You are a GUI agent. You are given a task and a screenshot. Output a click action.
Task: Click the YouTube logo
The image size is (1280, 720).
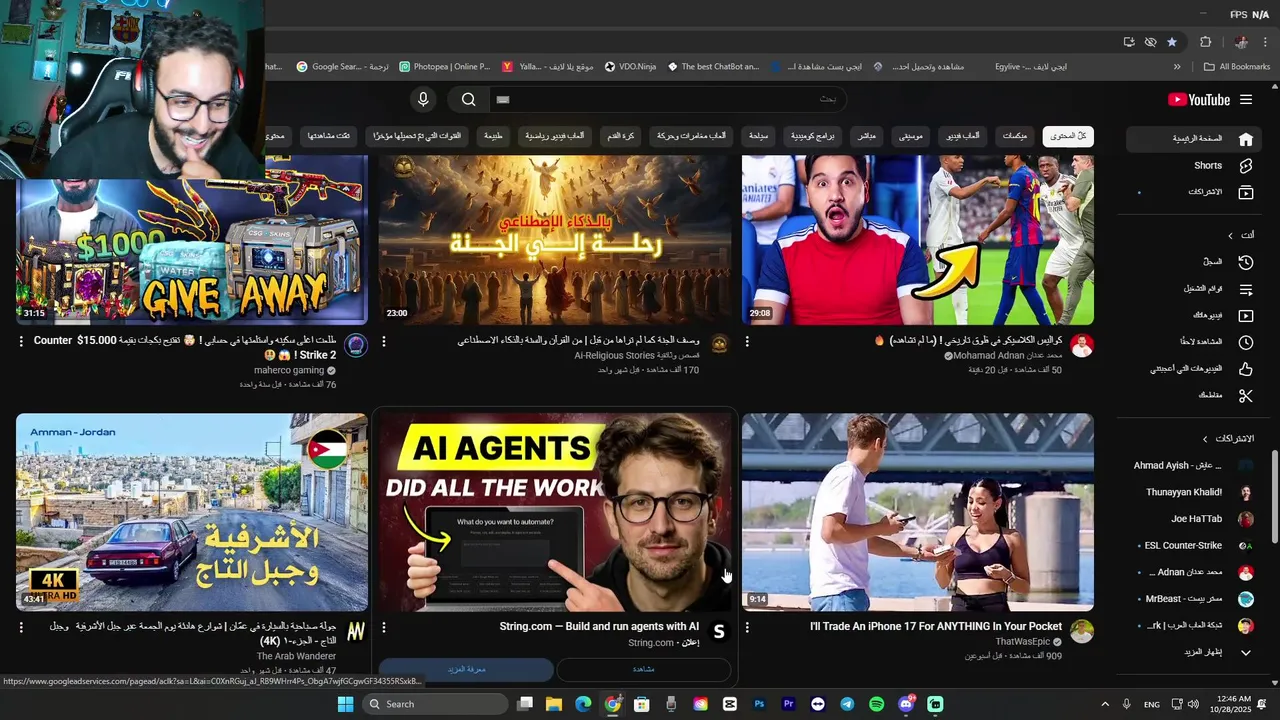1199,99
